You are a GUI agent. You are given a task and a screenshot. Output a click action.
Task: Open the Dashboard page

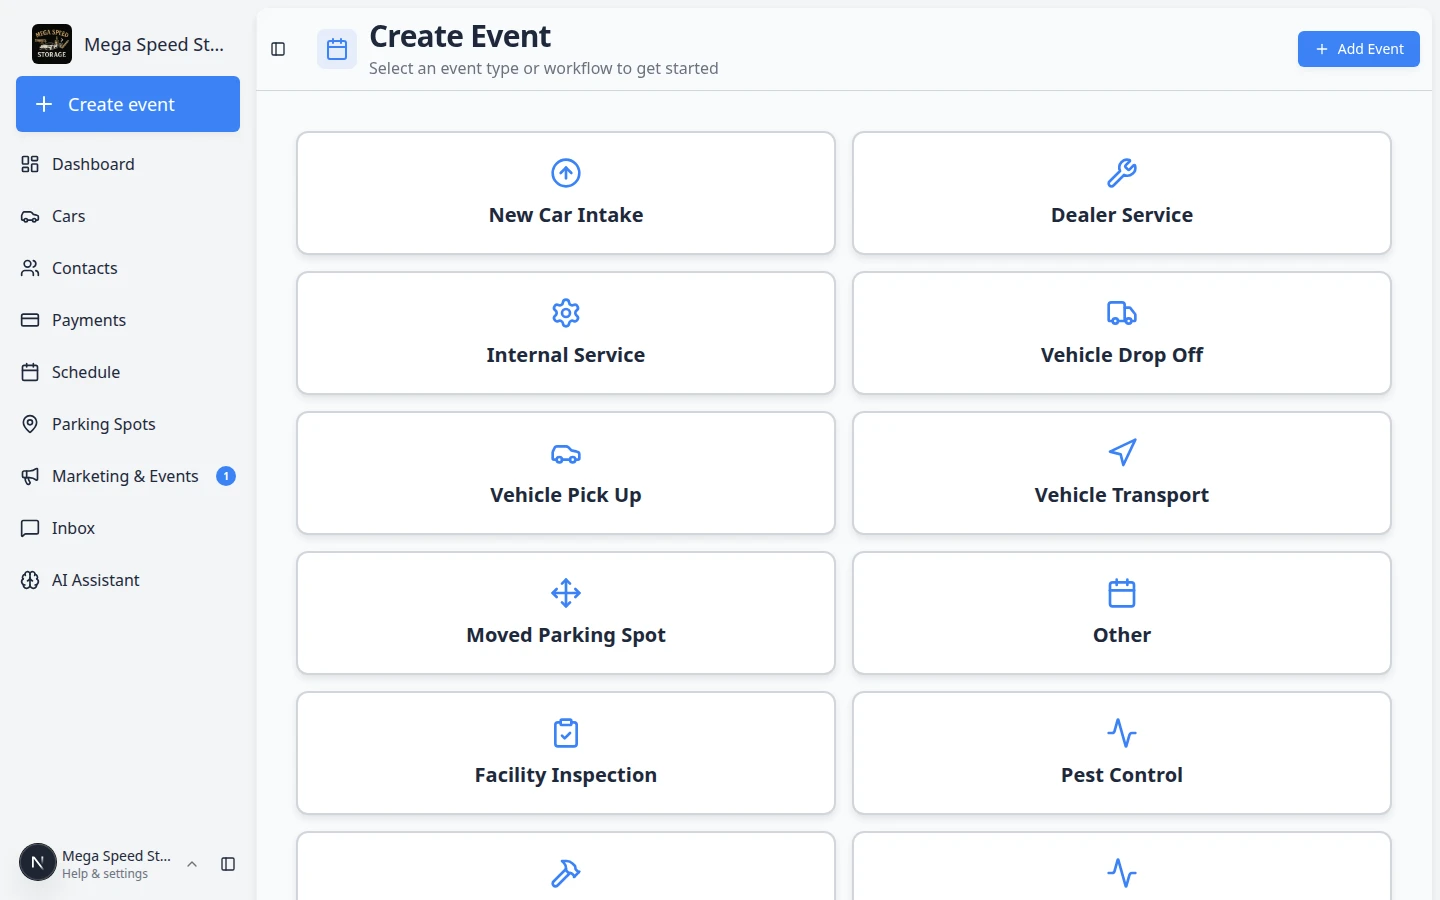pyautogui.click(x=128, y=164)
